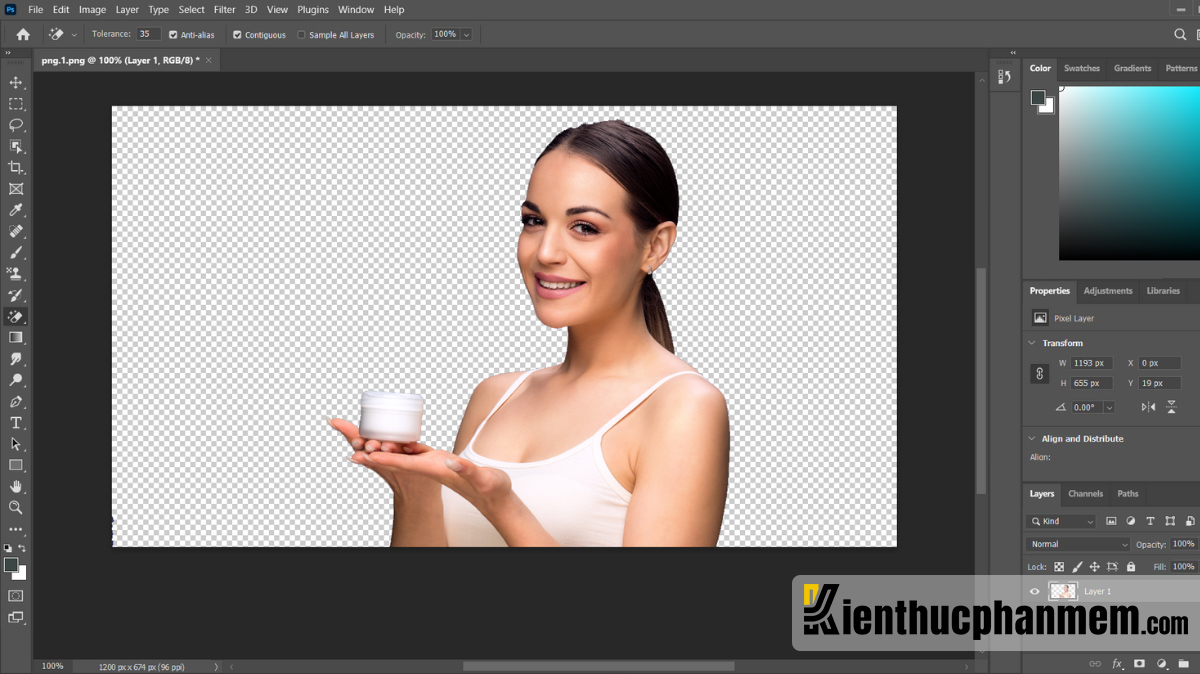Open the new fill or adjustment layer menu
Viewport: 1200px width, 674px height.
tap(1161, 663)
